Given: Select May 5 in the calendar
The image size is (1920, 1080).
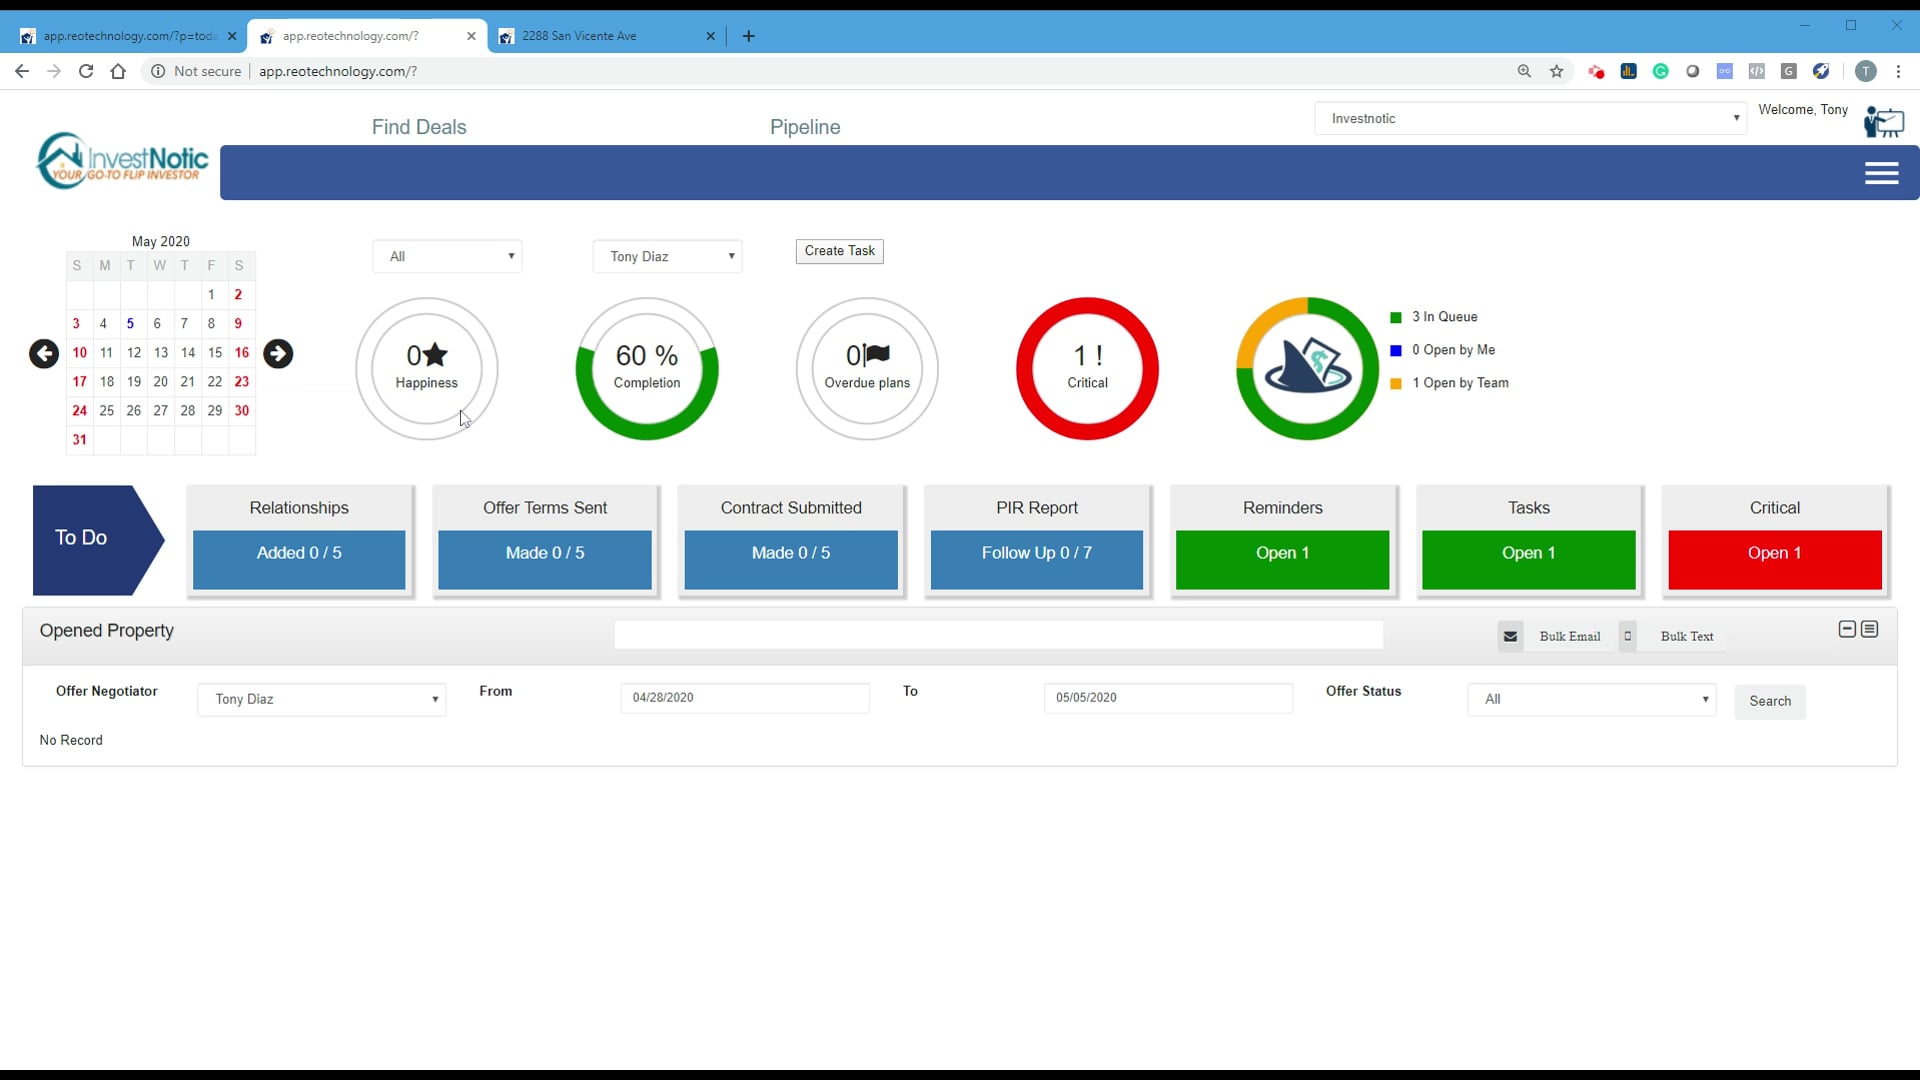Looking at the screenshot, I should pos(130,324).
